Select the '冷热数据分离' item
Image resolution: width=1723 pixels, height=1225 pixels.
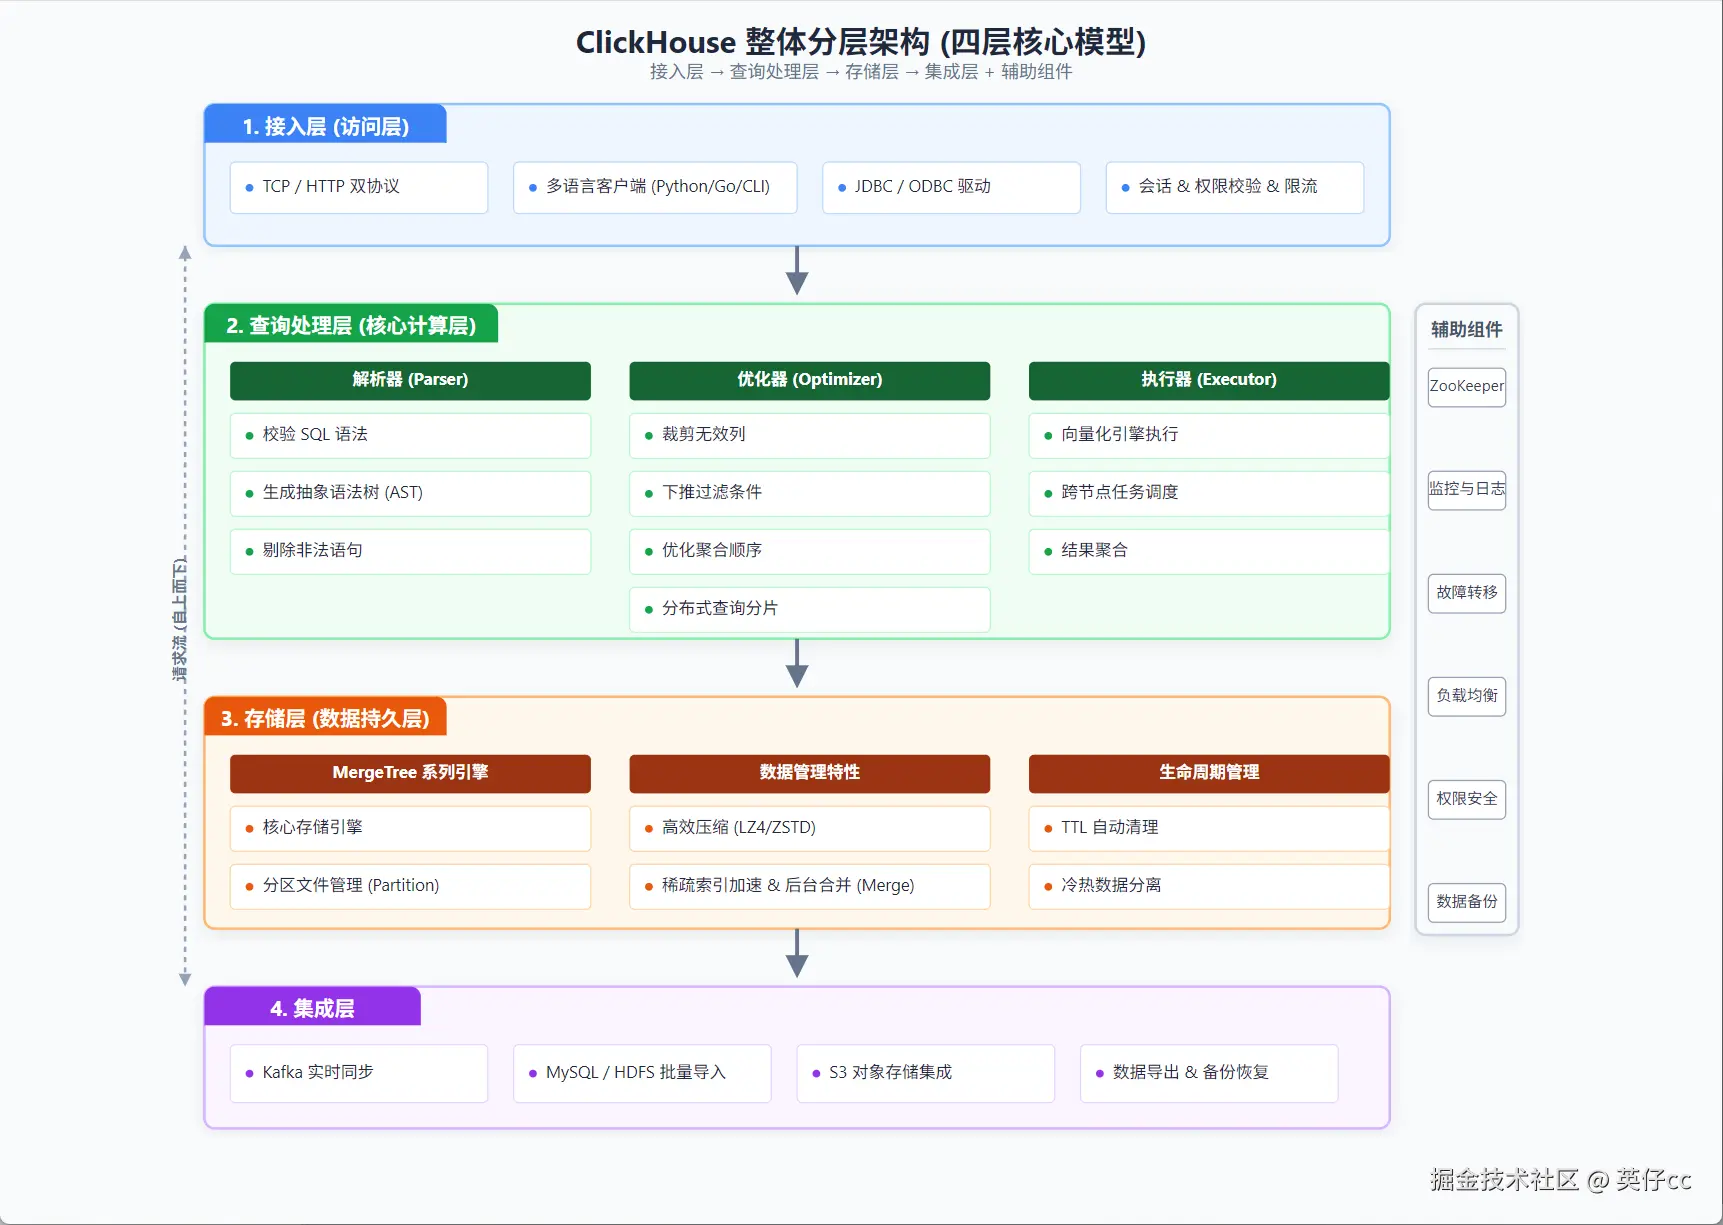(1209, 886)
